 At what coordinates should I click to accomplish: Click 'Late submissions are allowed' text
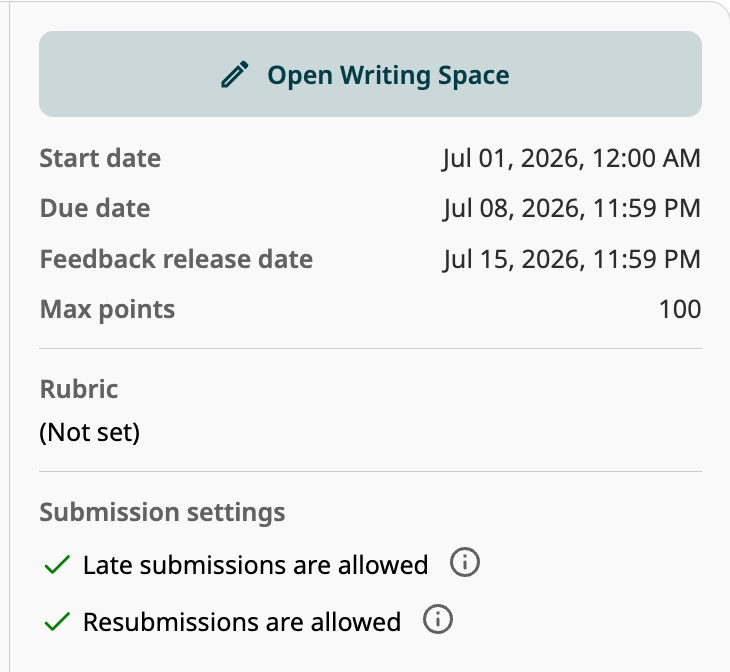pyautogui.click(x=255, y=565)
